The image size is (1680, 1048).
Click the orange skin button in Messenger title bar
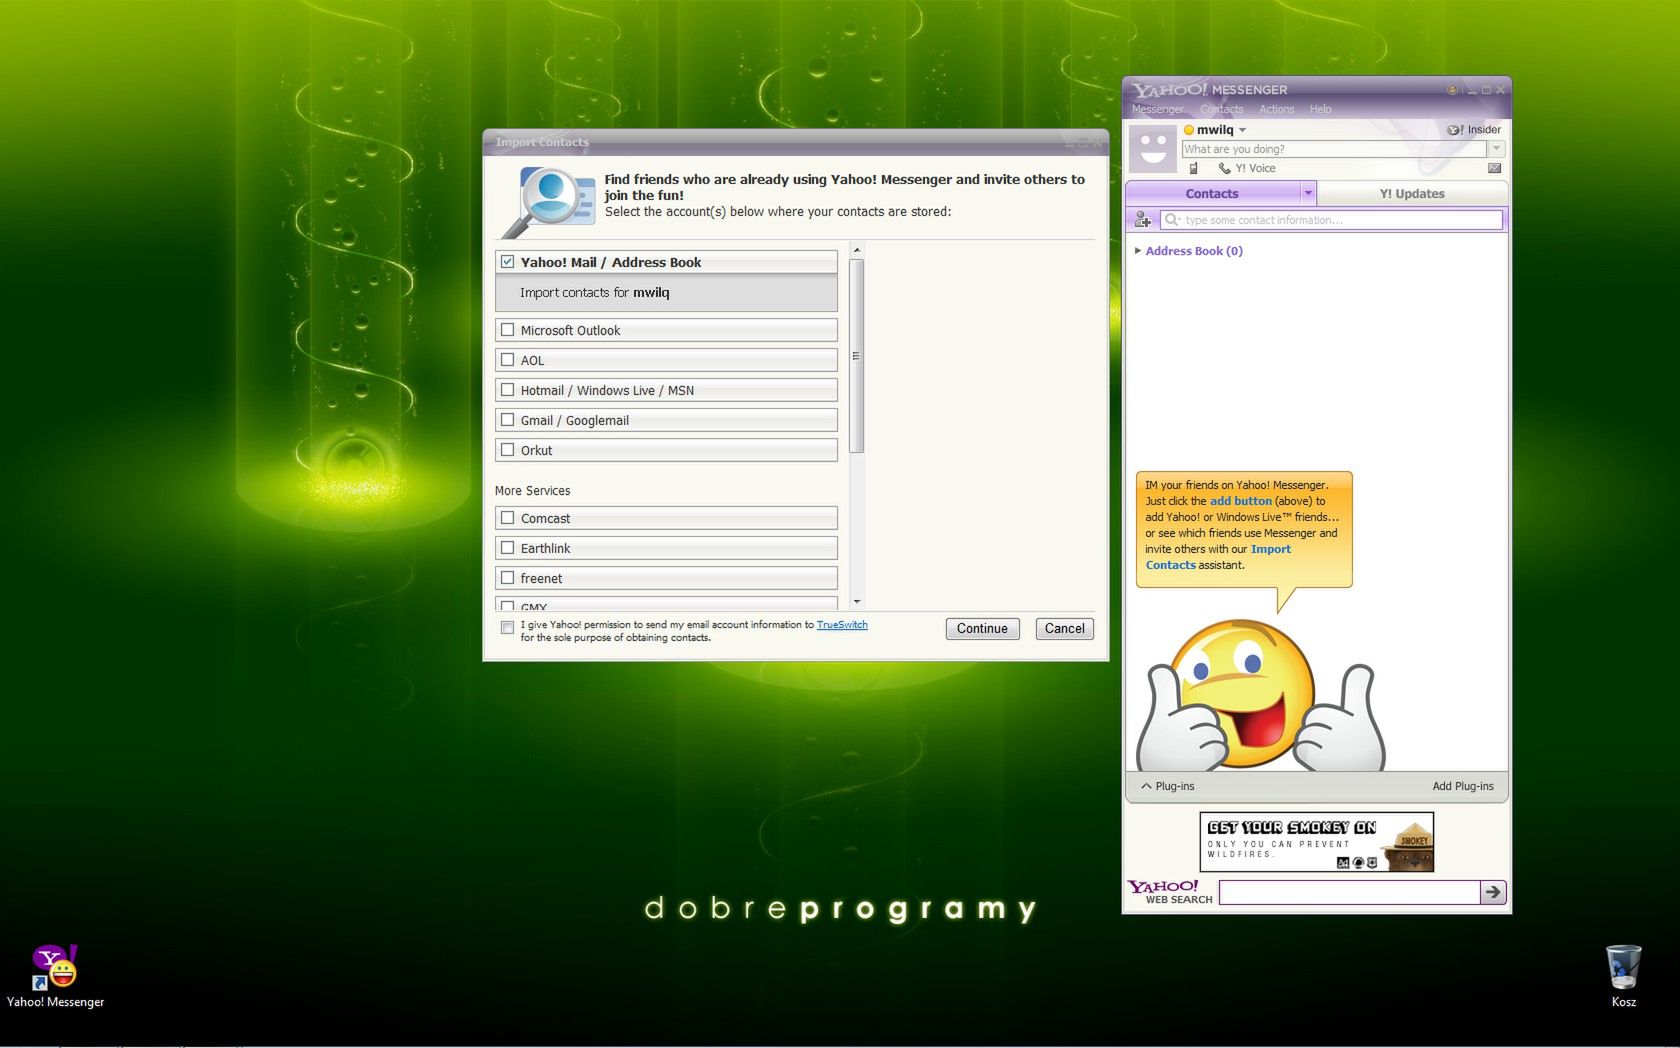pyautogui.click(x=1452, y=90)
